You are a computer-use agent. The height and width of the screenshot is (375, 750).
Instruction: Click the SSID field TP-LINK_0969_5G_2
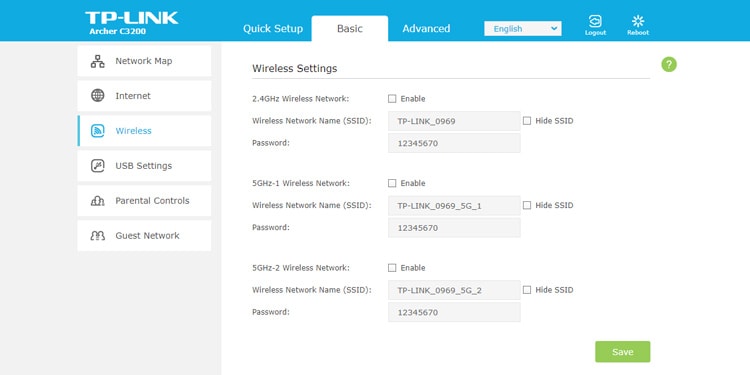click(454, 290)
